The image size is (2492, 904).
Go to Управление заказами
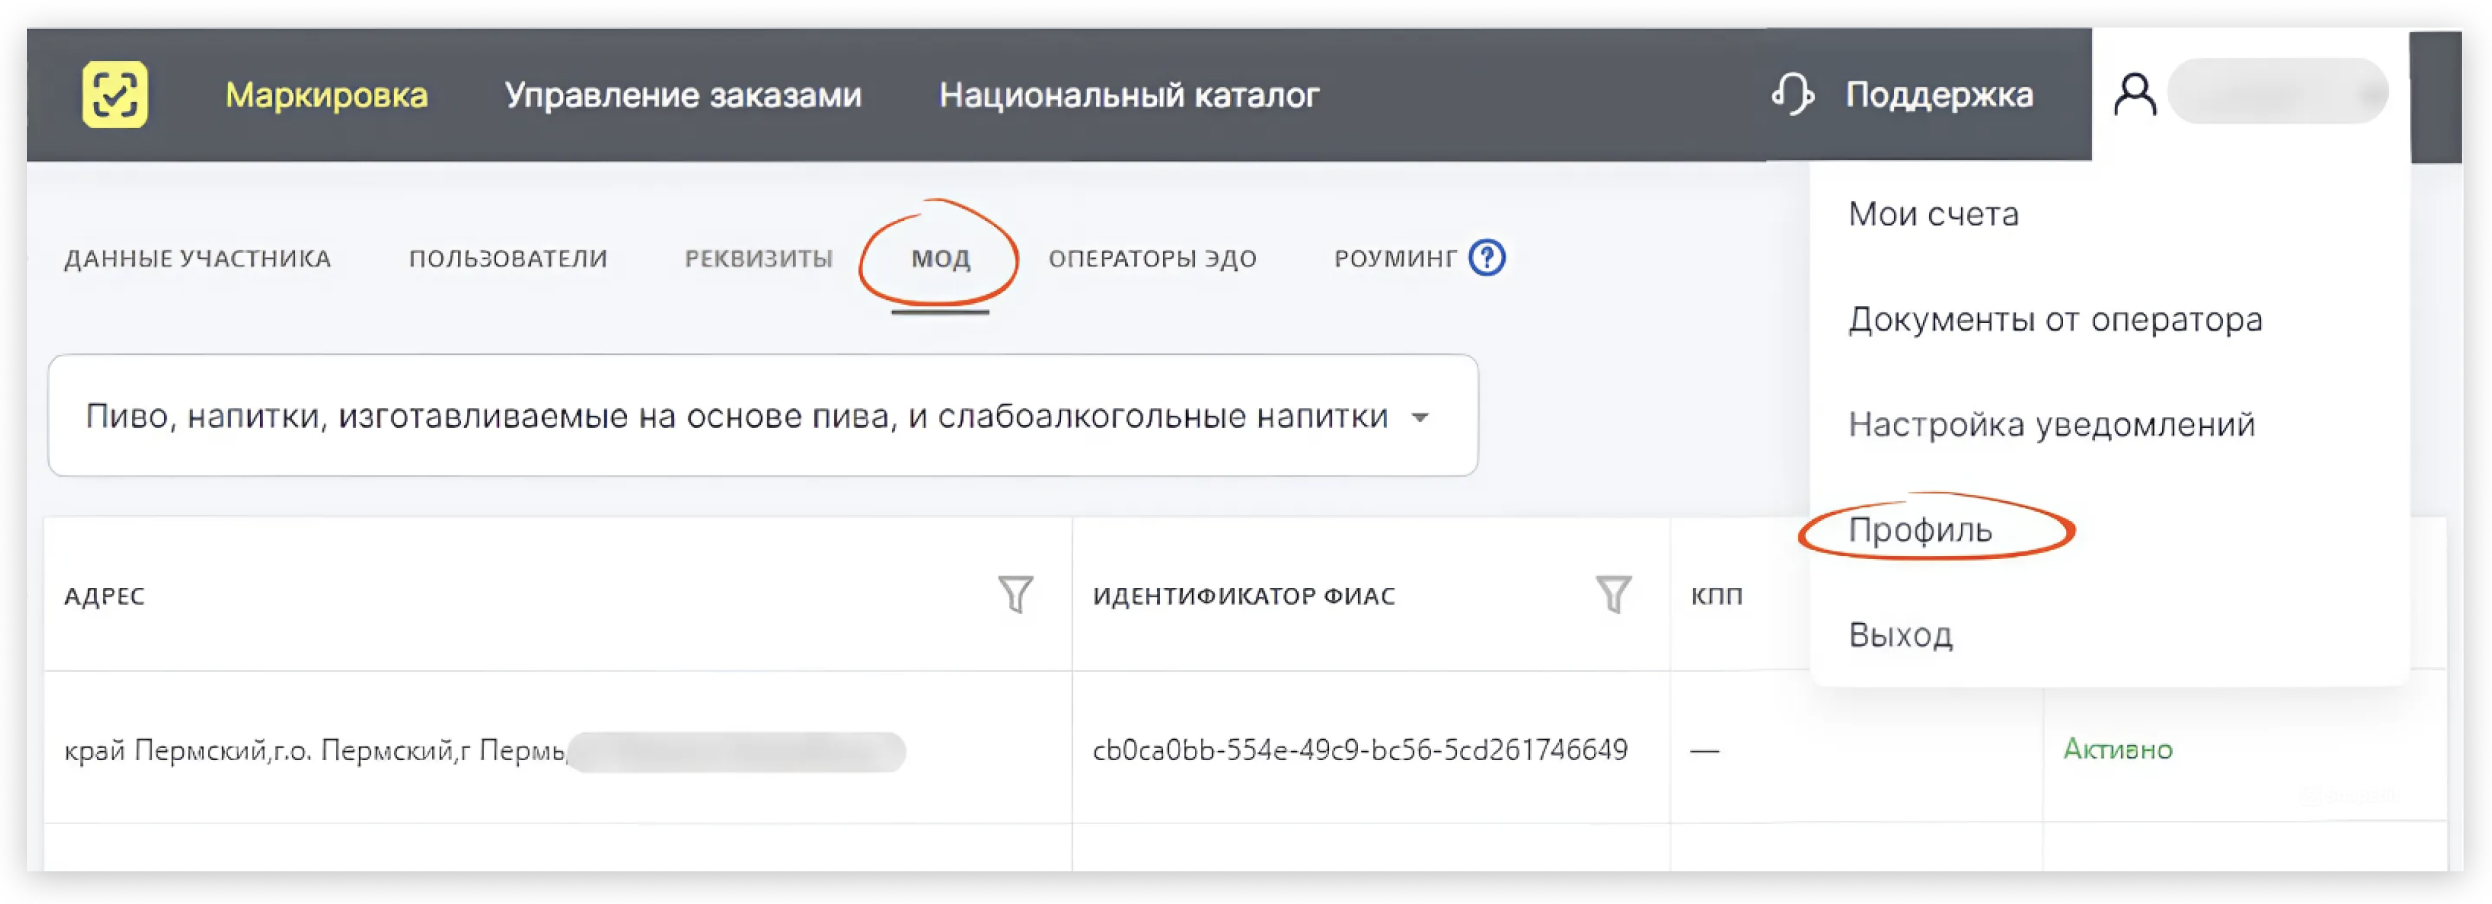[682, 95]
